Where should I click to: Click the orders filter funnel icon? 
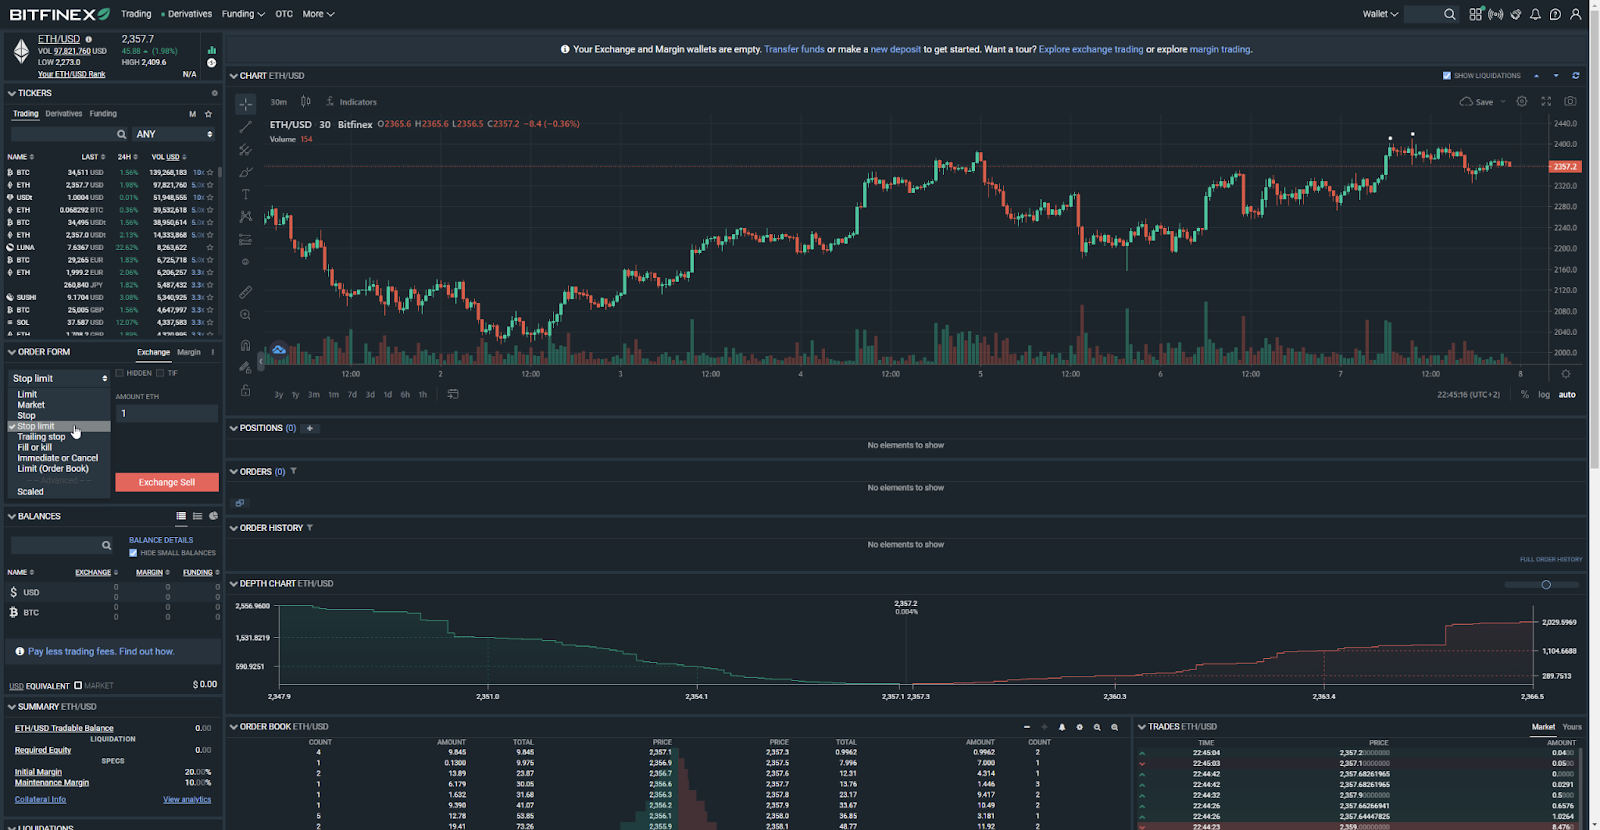pos(293,471)
